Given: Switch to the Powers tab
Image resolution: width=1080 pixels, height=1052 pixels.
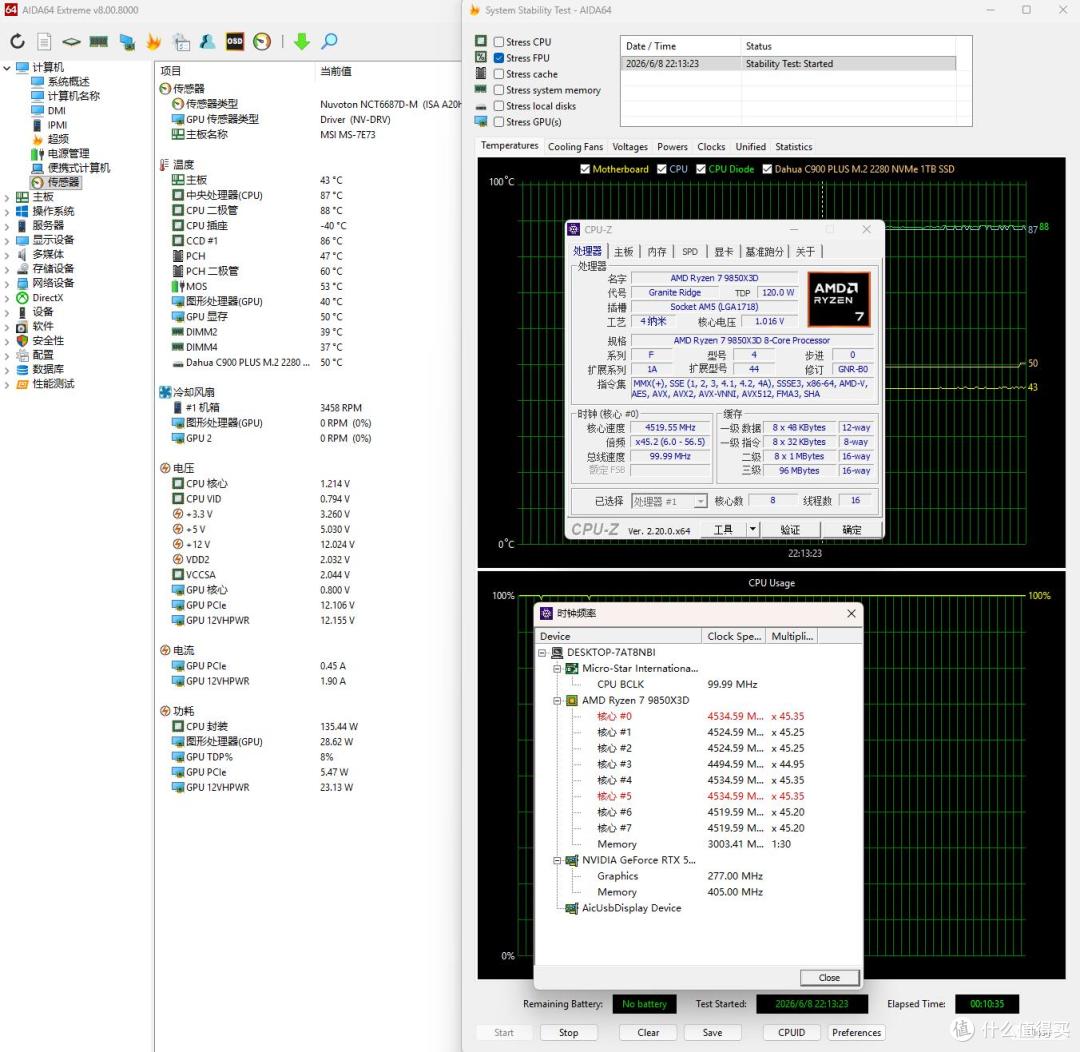Looking at the screenshot, I should click(x=672, y=147).
